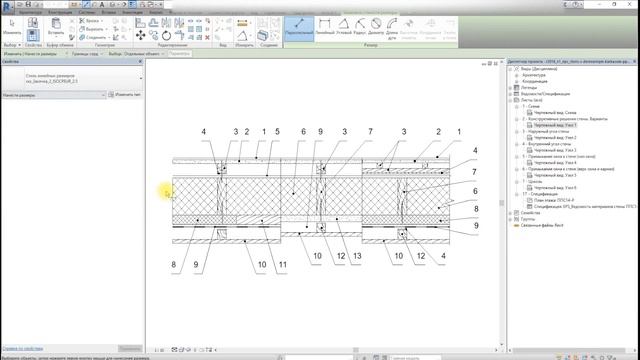Viewport: 640px width, 360px height.
Task: Open the Конструкция ribbon tab
Action: click(x=60, y=12)
